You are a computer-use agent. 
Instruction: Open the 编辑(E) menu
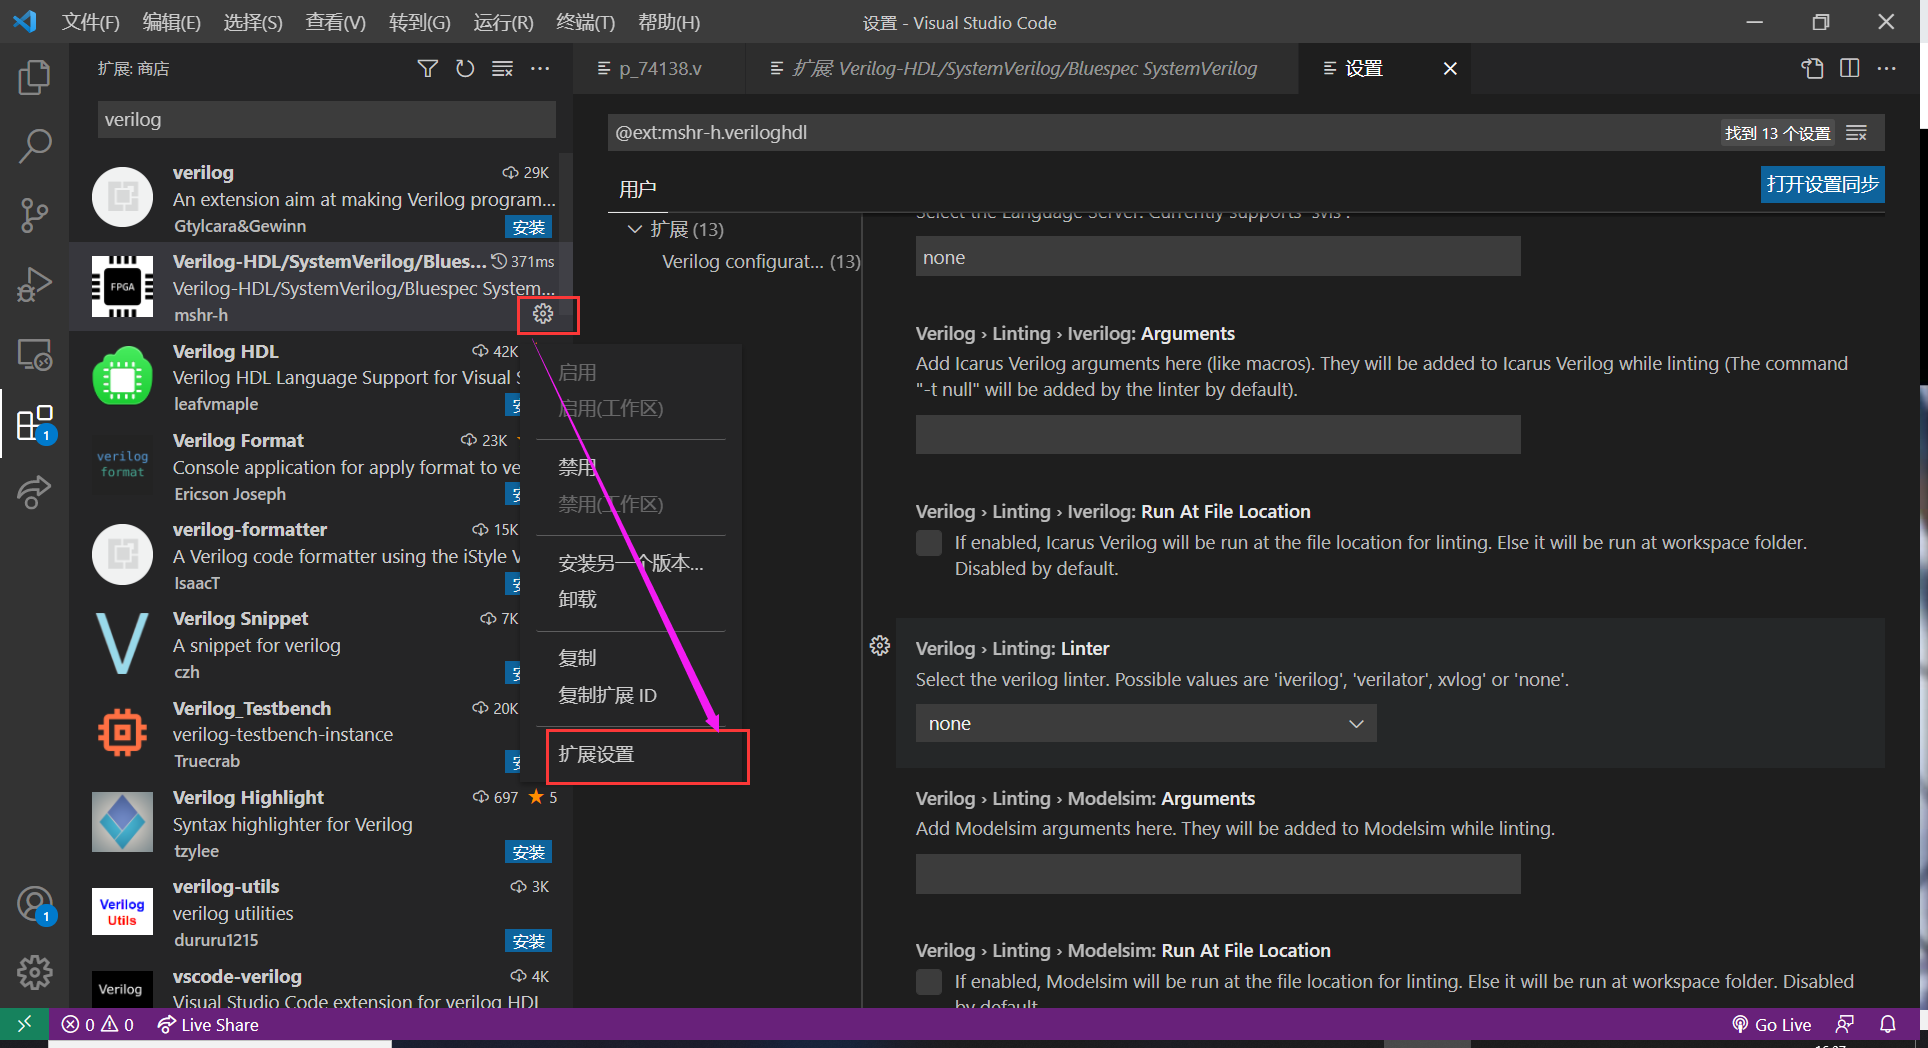click(172, 22)
